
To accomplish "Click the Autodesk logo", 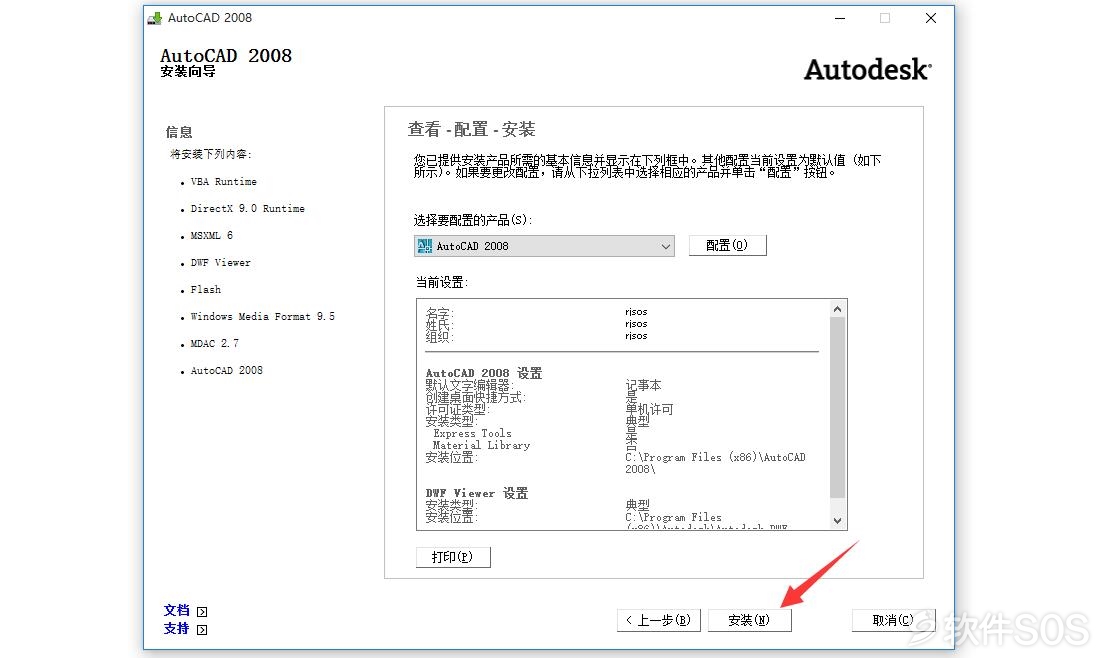I will (868, 69).
